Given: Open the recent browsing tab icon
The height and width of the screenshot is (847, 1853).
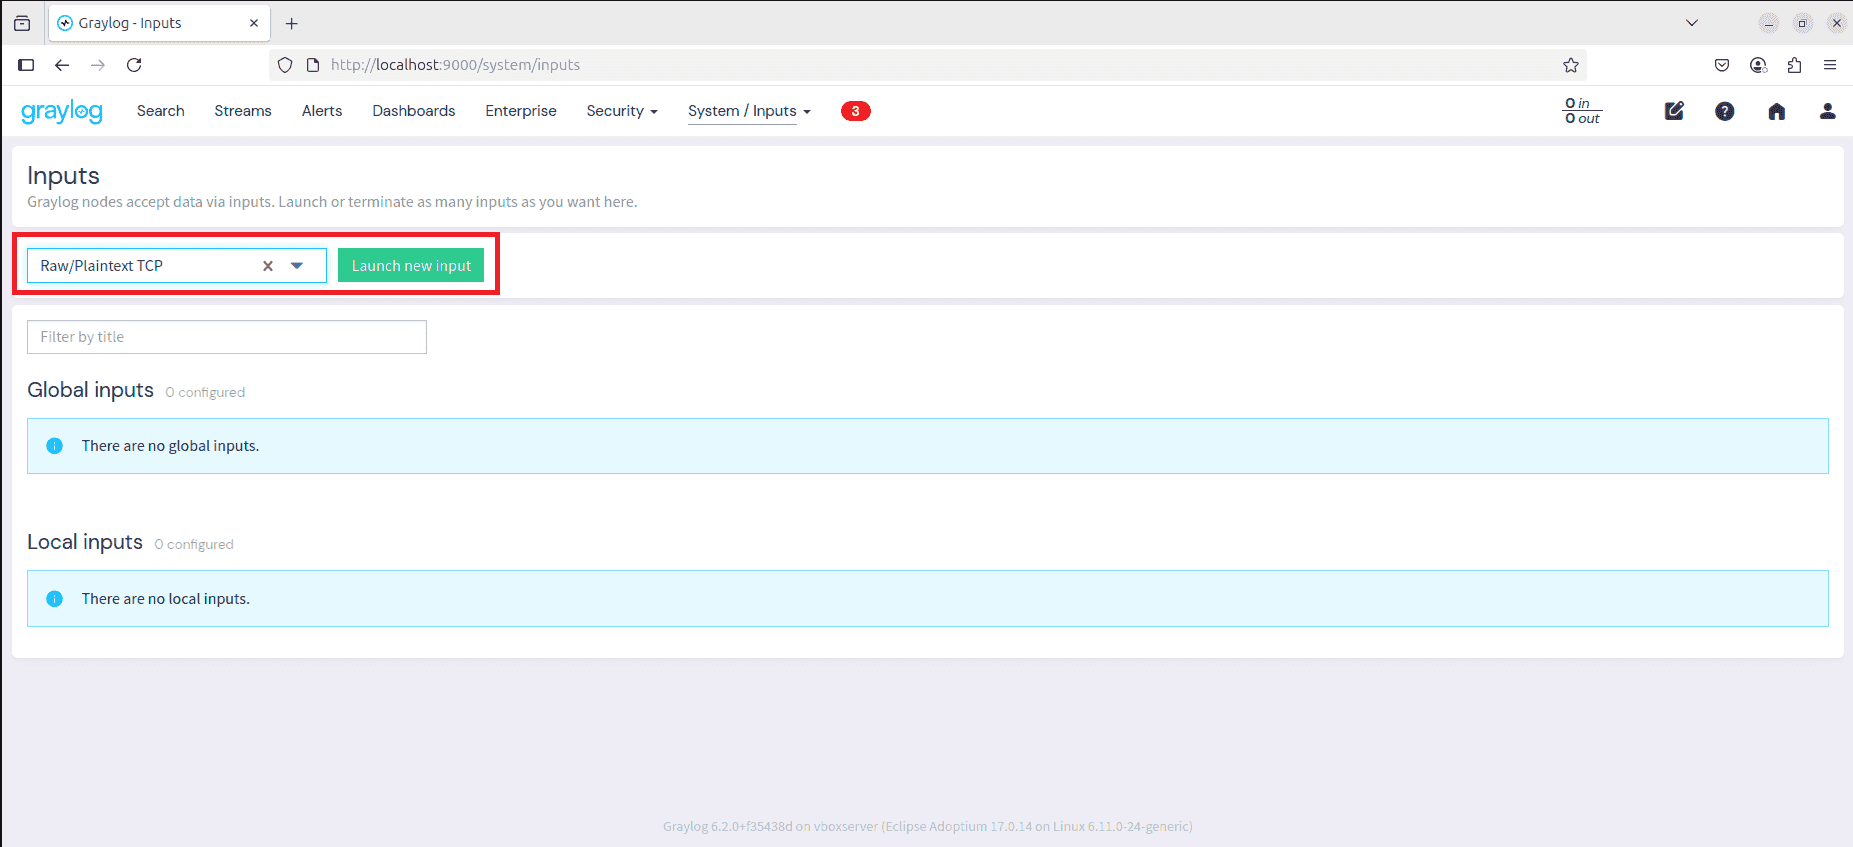Looking at the screenshot, I should 22,23.
